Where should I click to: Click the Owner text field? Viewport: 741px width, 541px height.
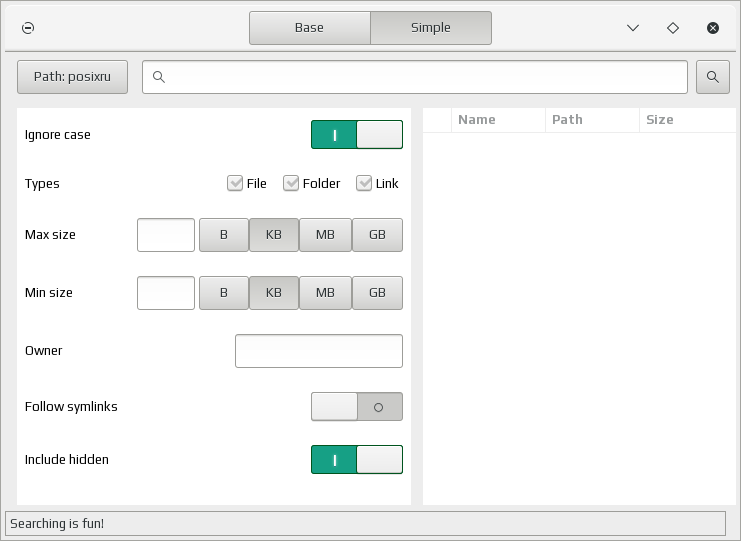point(319,351)
